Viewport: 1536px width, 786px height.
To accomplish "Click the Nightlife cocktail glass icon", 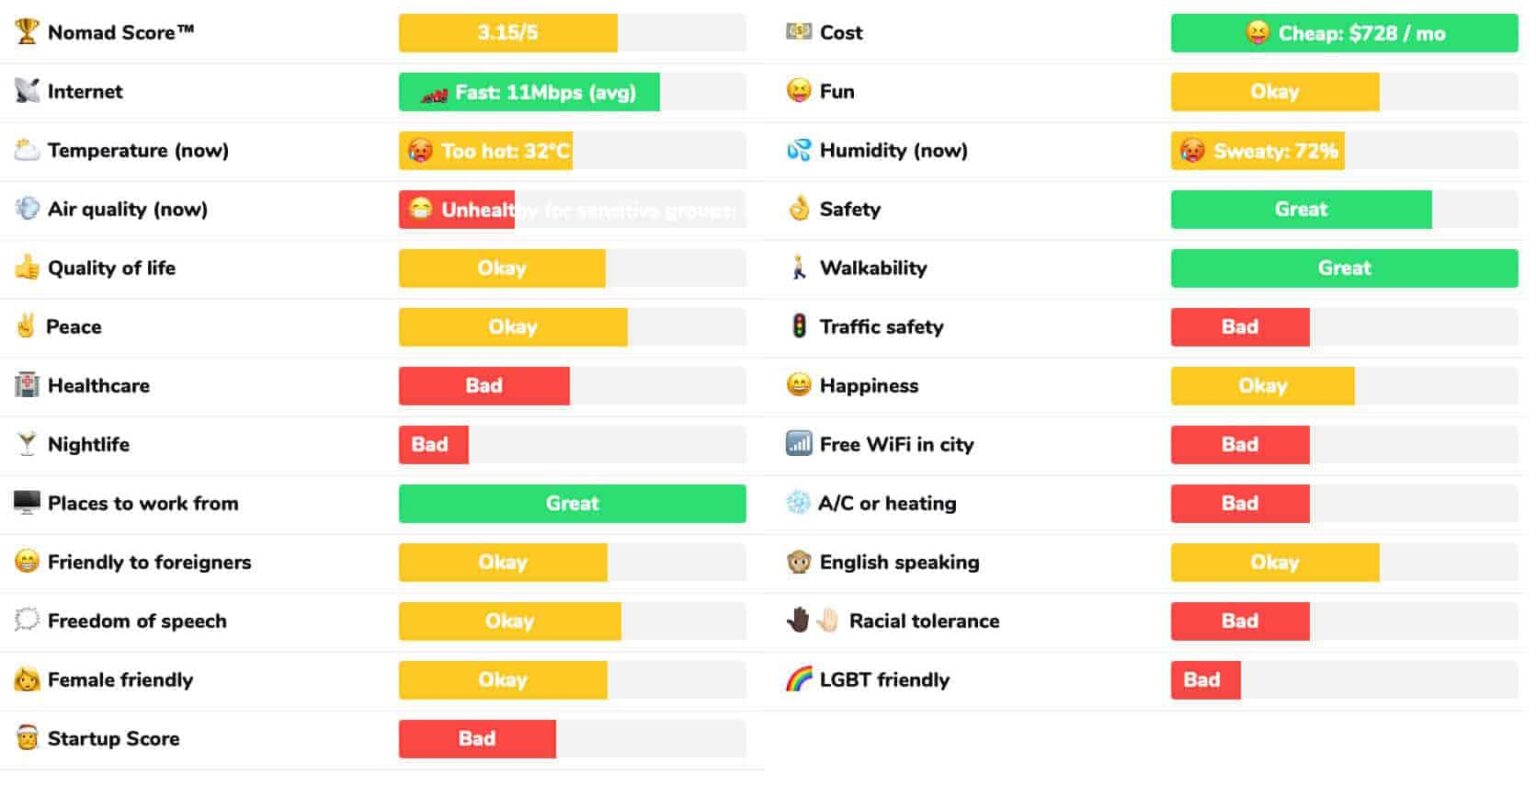I will click(27, 444).
